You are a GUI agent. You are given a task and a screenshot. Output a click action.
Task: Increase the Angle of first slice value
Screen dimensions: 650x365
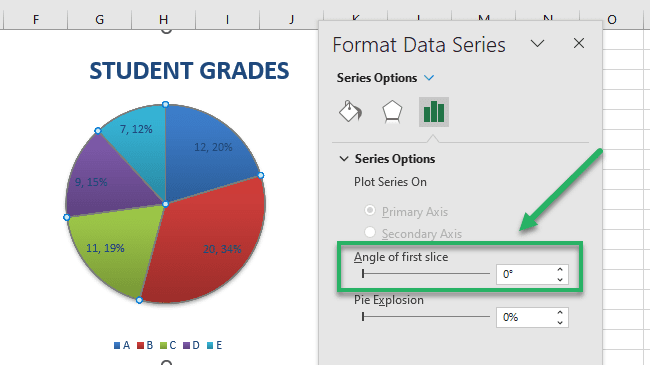point(560,269)
